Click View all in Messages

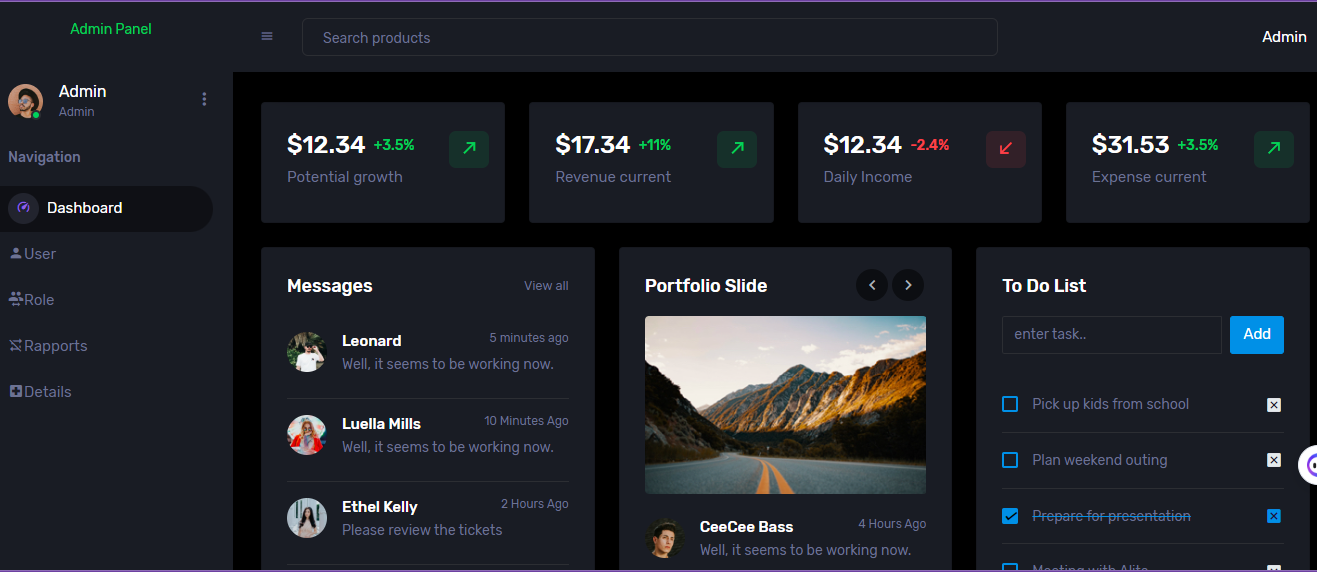(546, 286)
